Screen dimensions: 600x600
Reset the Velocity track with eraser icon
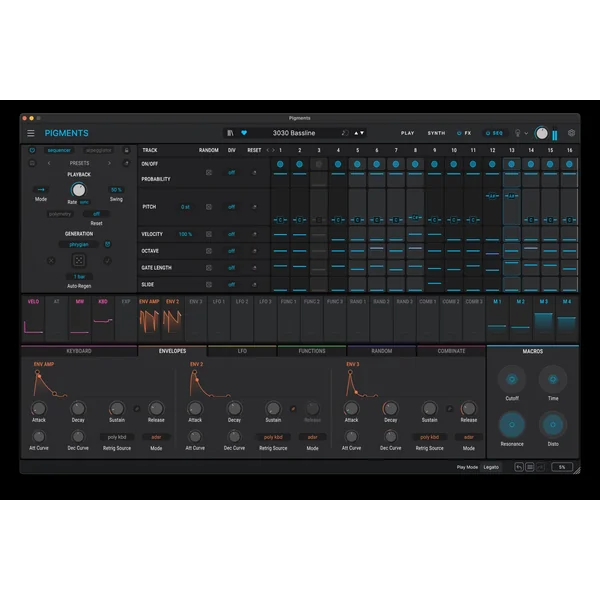coord(254,234)
